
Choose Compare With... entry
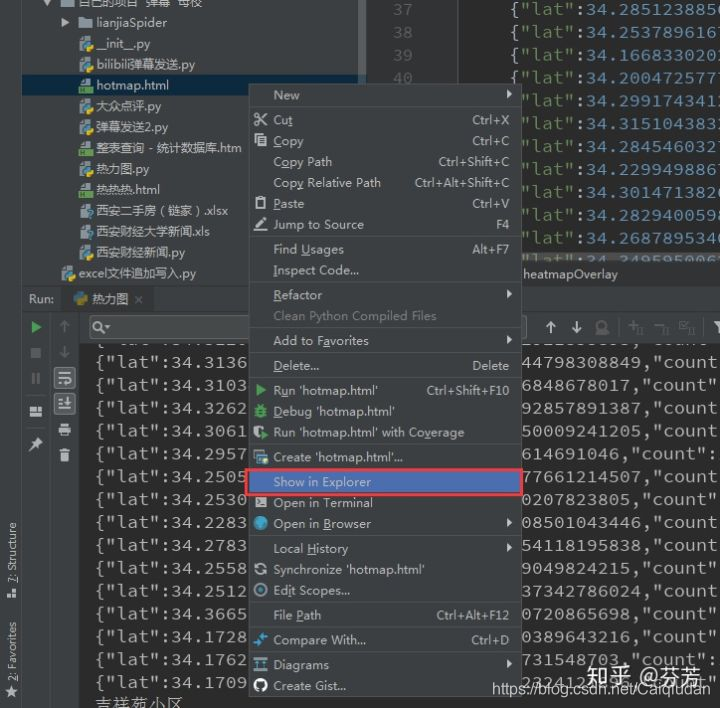385,640
